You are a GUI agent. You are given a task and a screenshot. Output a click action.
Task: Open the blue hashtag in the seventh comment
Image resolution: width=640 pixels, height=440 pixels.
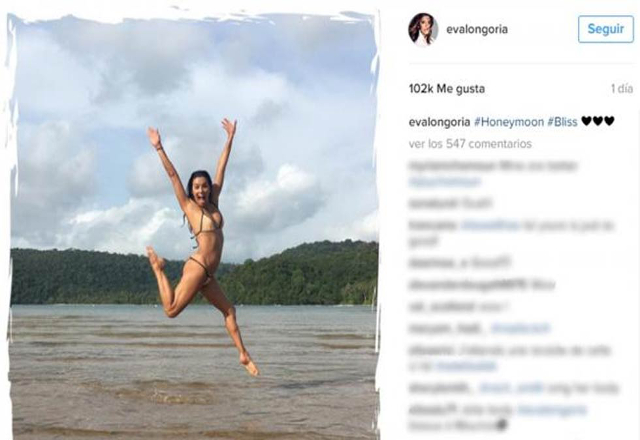pyautogui.click(x=520, y=328)
